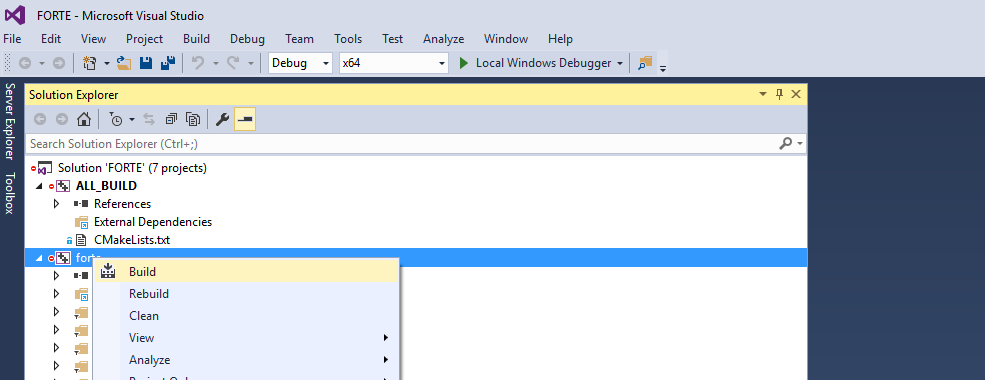Image resolution: width=985 pixels, height=380 pixels.
Task: Open main toolbar overflow options arrow
Action: (x=663, y=68)
